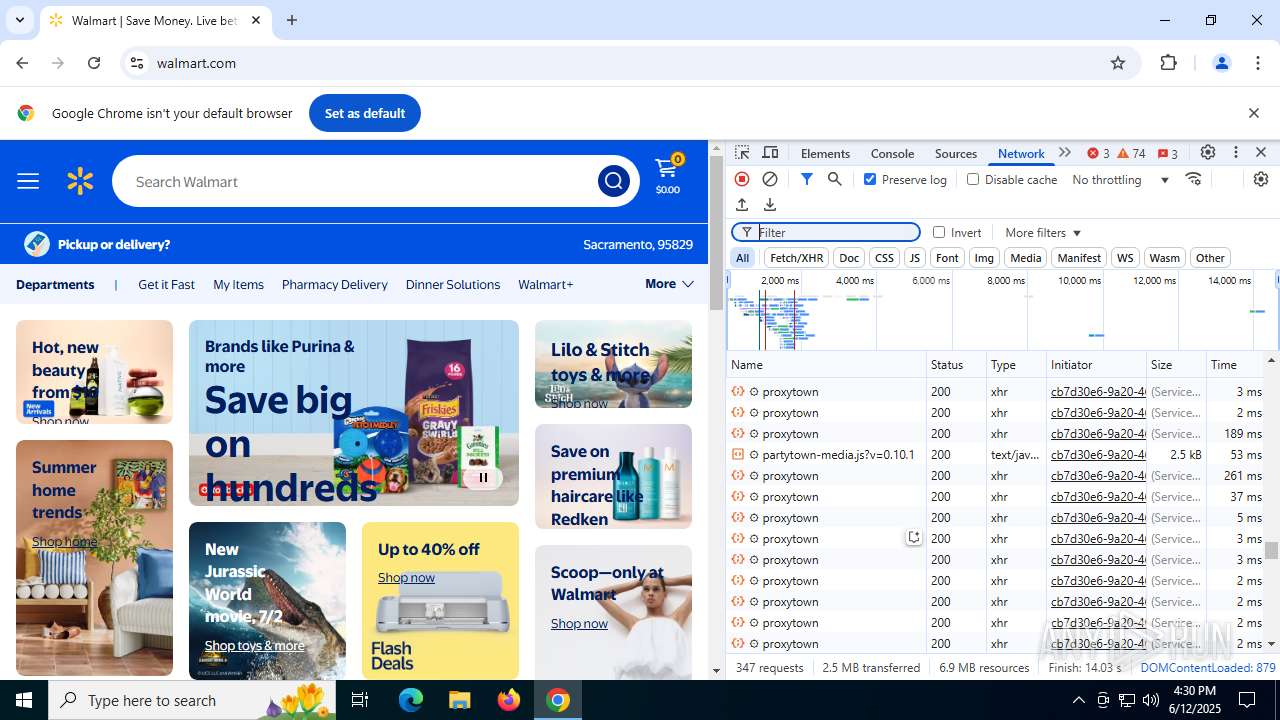The width and height of the screenshot is (1280, 720).
Task: Open the Chrome profile icon
Action: pyautogui.click(x=1221, y=63)
